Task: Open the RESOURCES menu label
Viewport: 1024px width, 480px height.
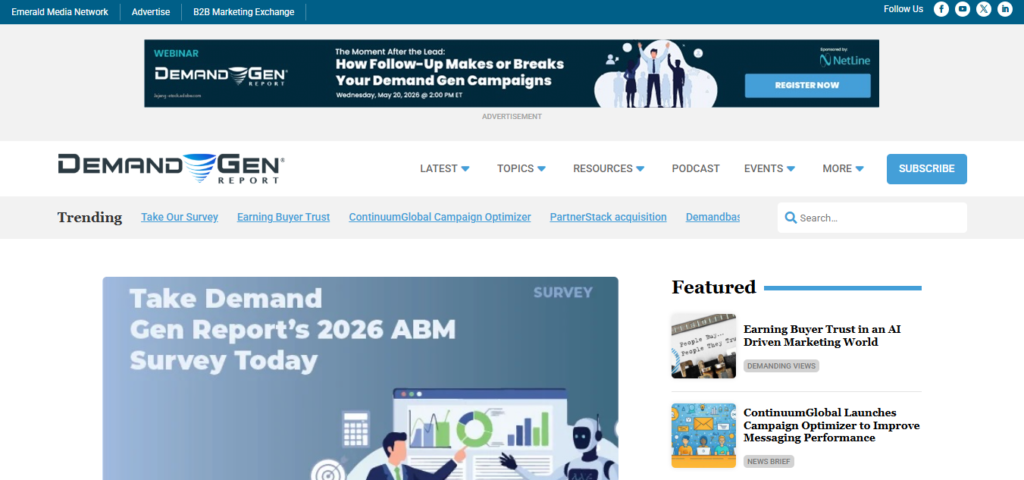Action: click(603, 168)
